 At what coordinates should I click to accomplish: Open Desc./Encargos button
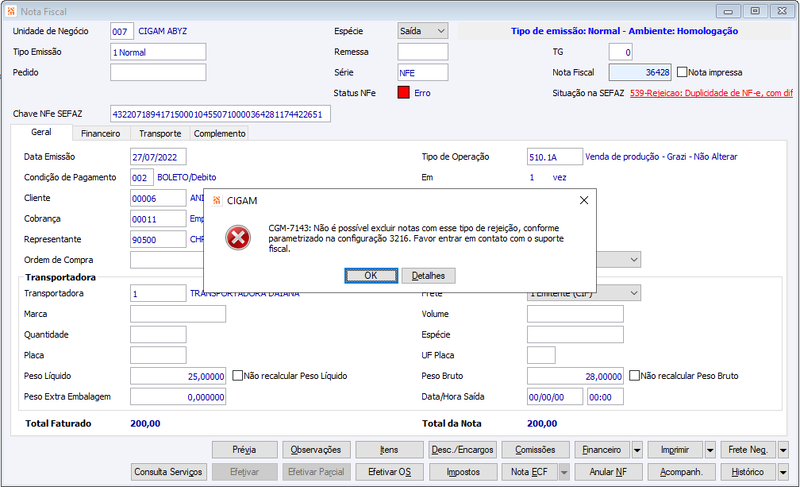[462, 450]
